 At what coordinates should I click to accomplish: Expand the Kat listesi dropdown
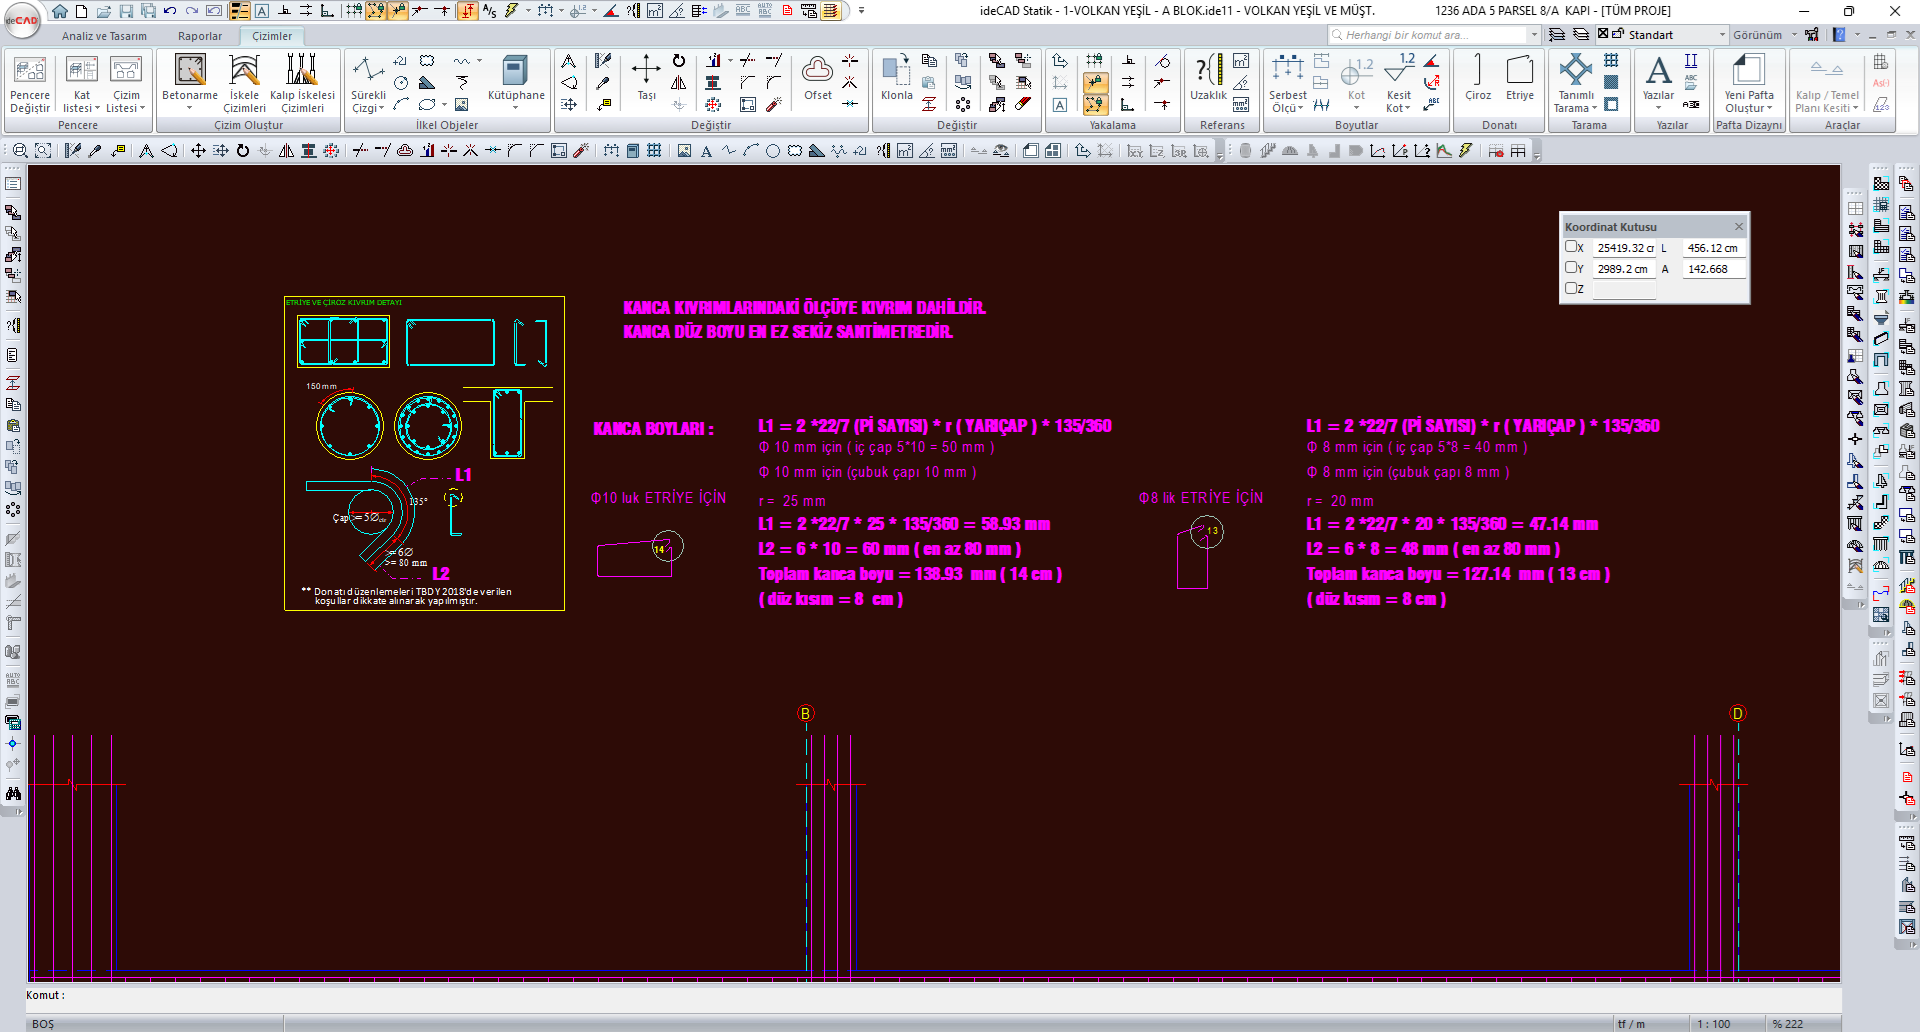pyautogui.click(x=97, y=108)
